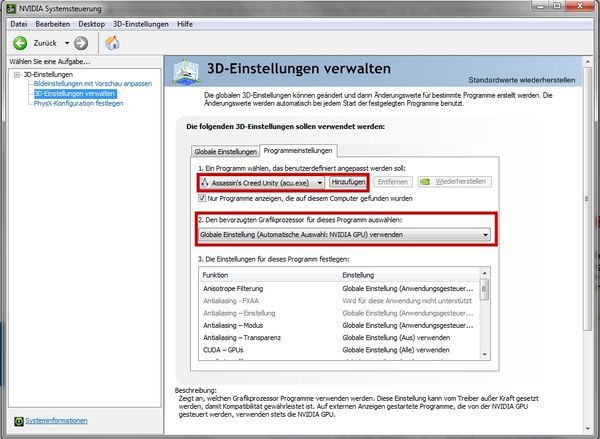Open the Desktop menu

pos(91,24)
